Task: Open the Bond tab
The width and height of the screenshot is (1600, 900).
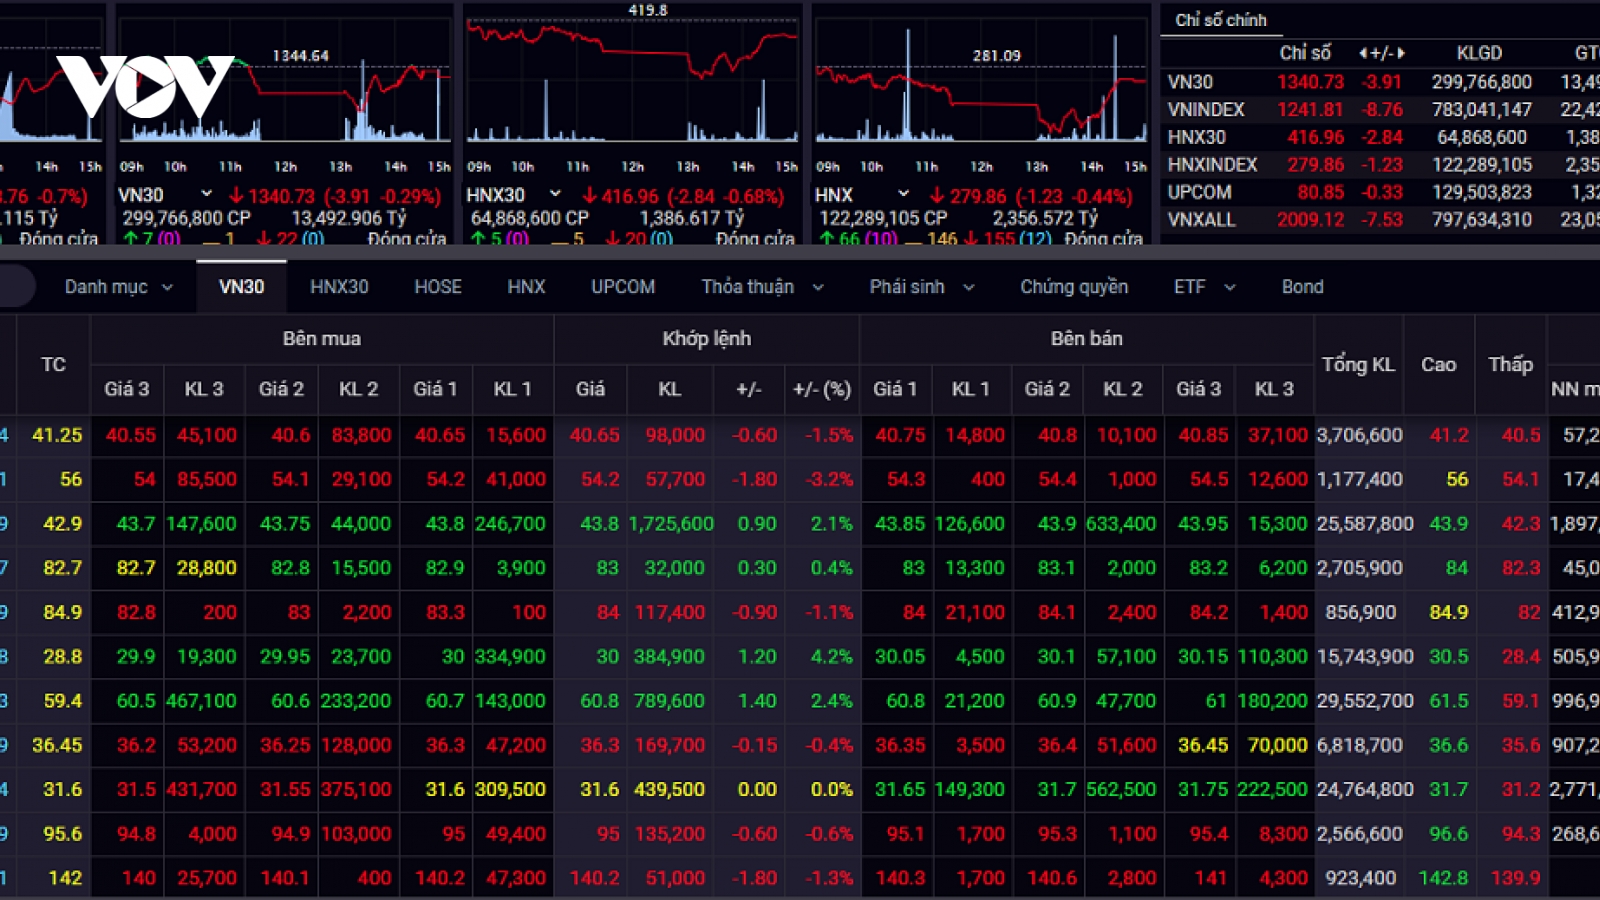Action: tap(1302, 287)
